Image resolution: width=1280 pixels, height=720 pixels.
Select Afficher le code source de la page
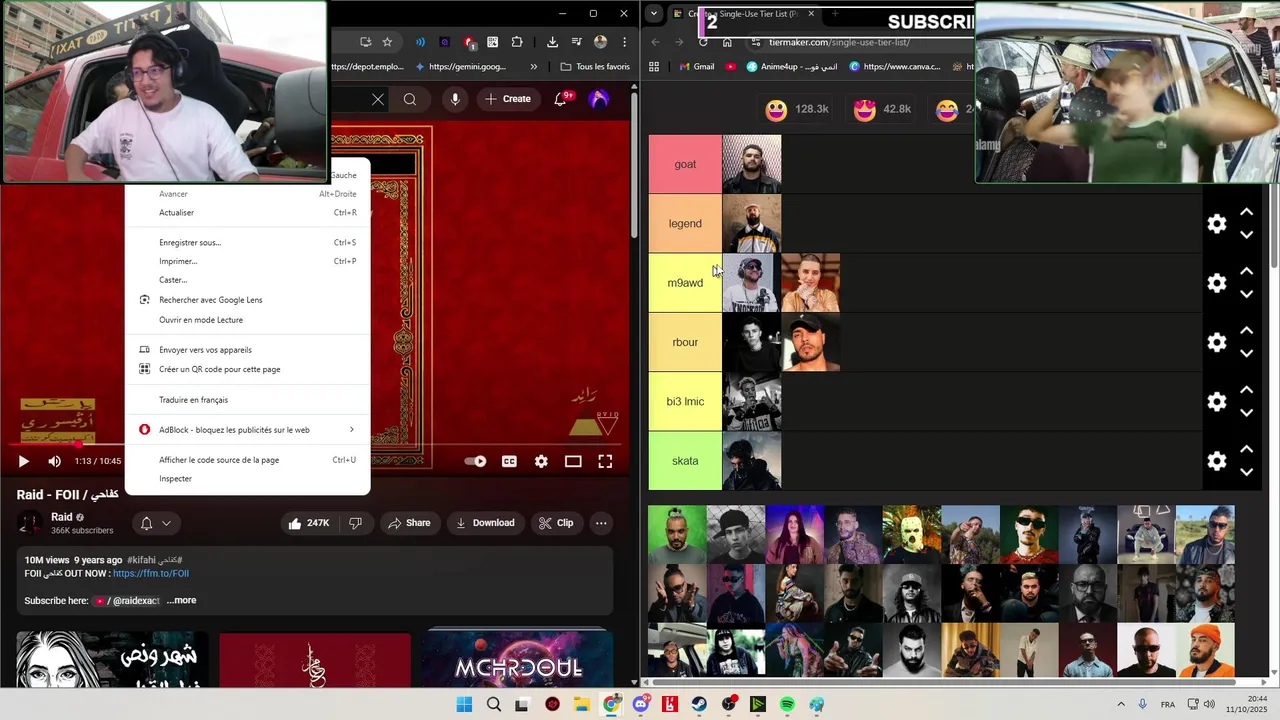coord(247,460)
